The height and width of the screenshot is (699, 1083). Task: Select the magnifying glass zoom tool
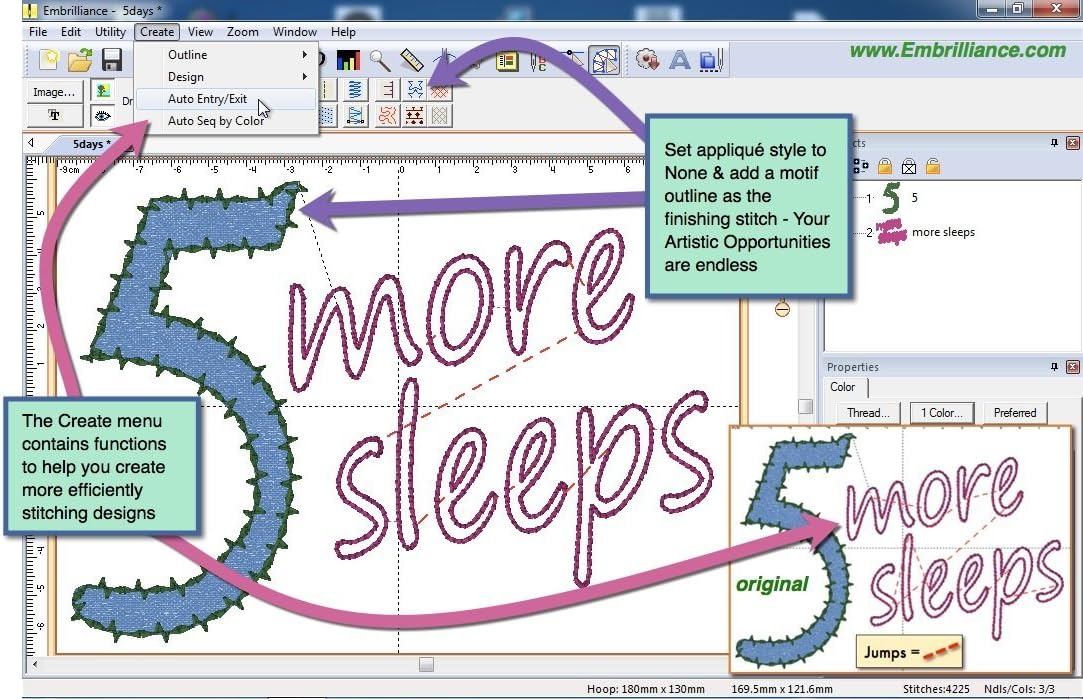point(379,61)
